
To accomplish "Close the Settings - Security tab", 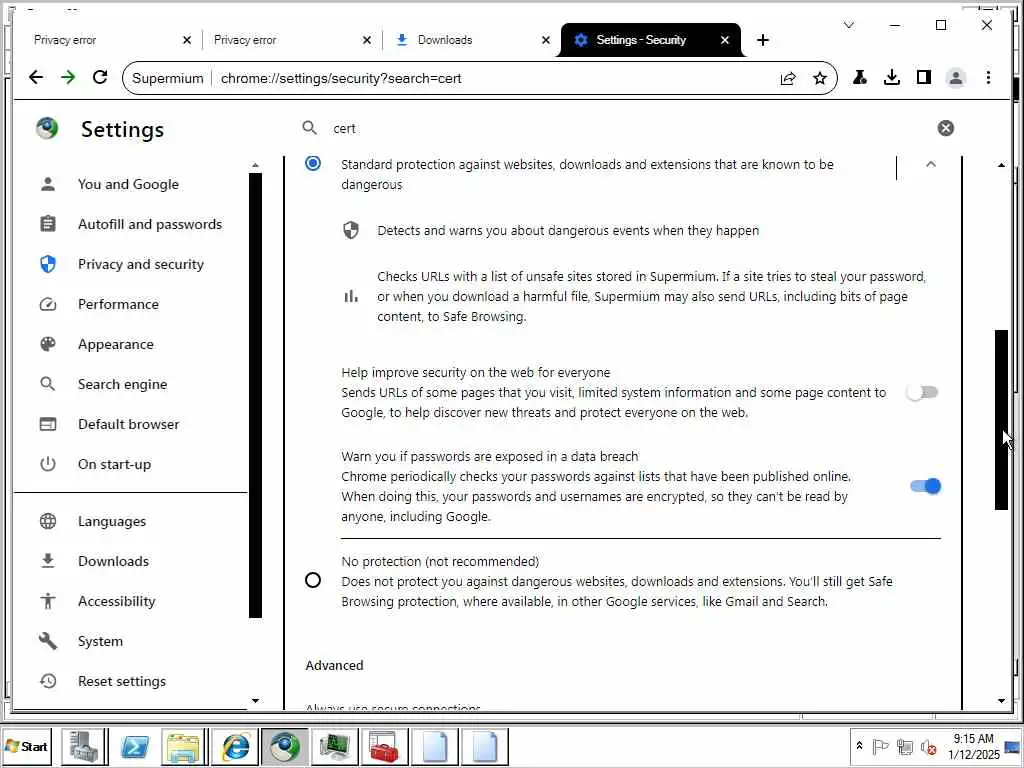I will click(x=725, y=40).
